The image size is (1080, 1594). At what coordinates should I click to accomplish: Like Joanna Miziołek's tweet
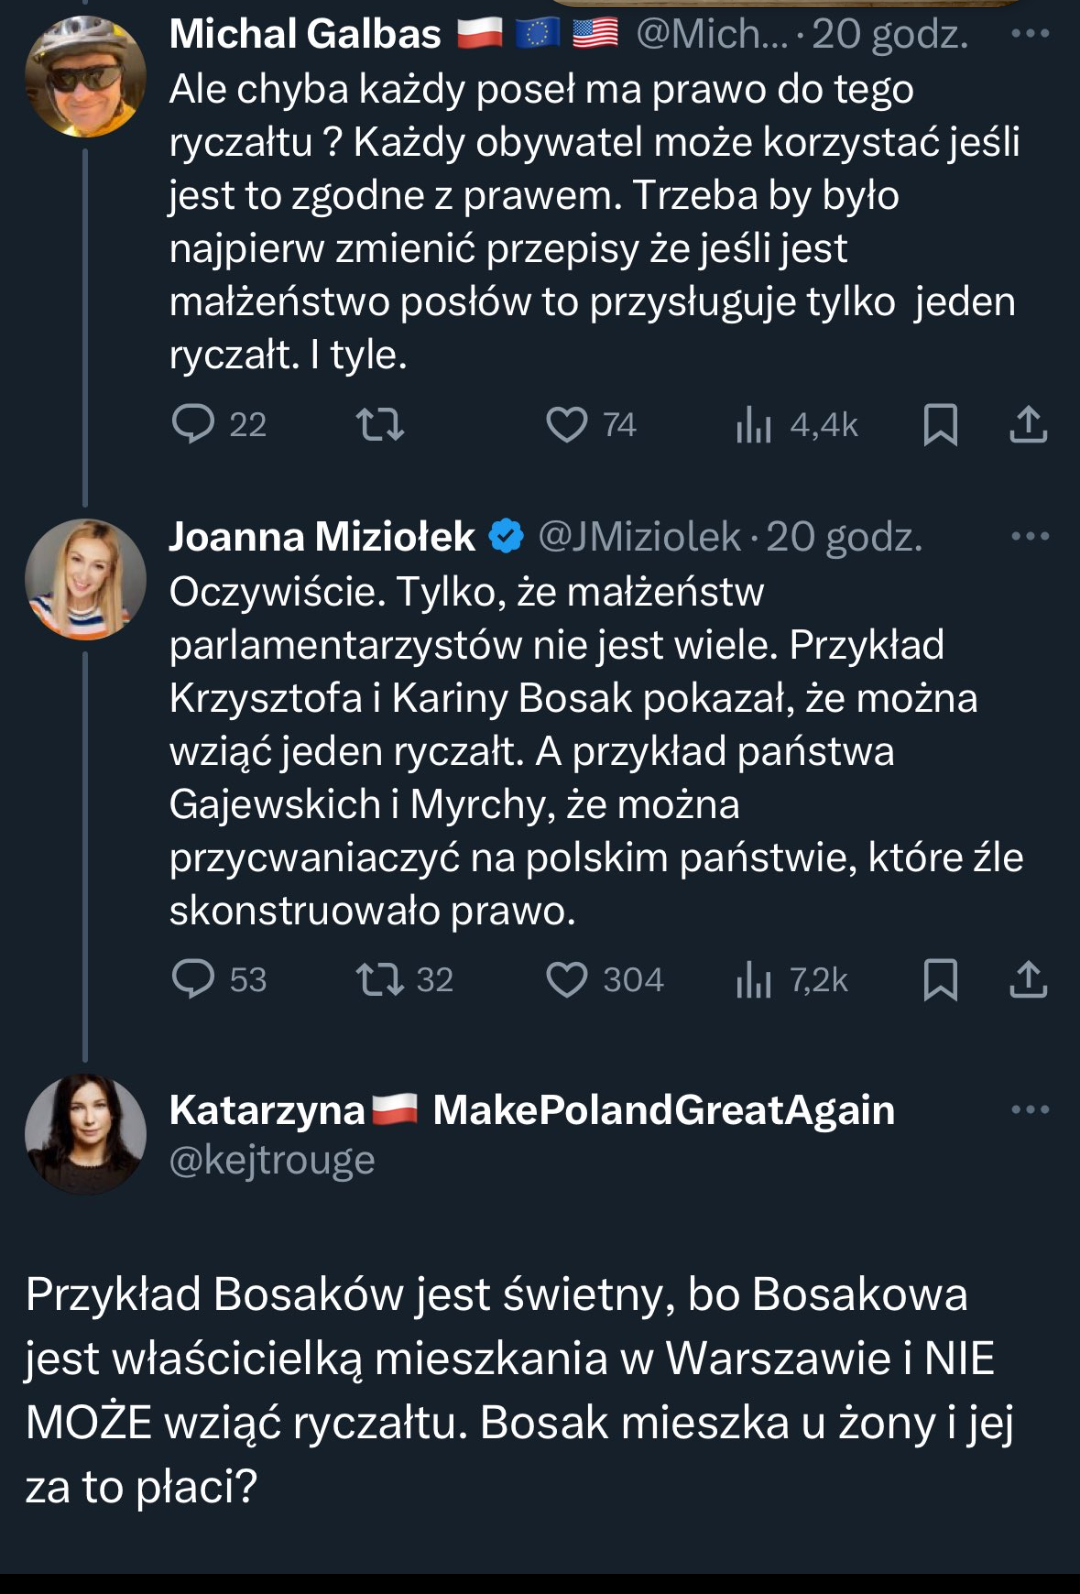click(567, 979)
